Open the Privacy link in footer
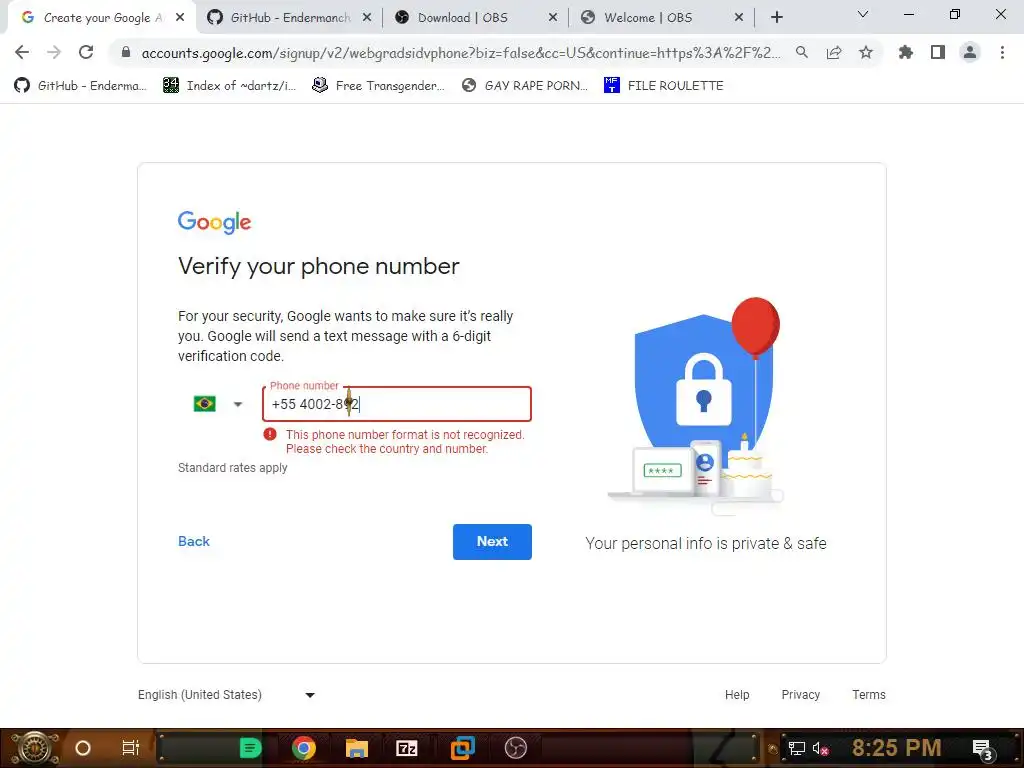Screen dimensions: 1024x768 point(801,695)
